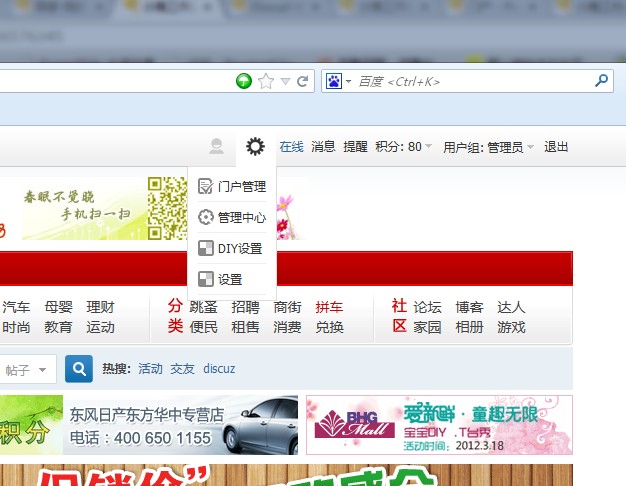This screenshot has width=626, height=486.
Task: Open 运动 category link
Action: [101, 327]
